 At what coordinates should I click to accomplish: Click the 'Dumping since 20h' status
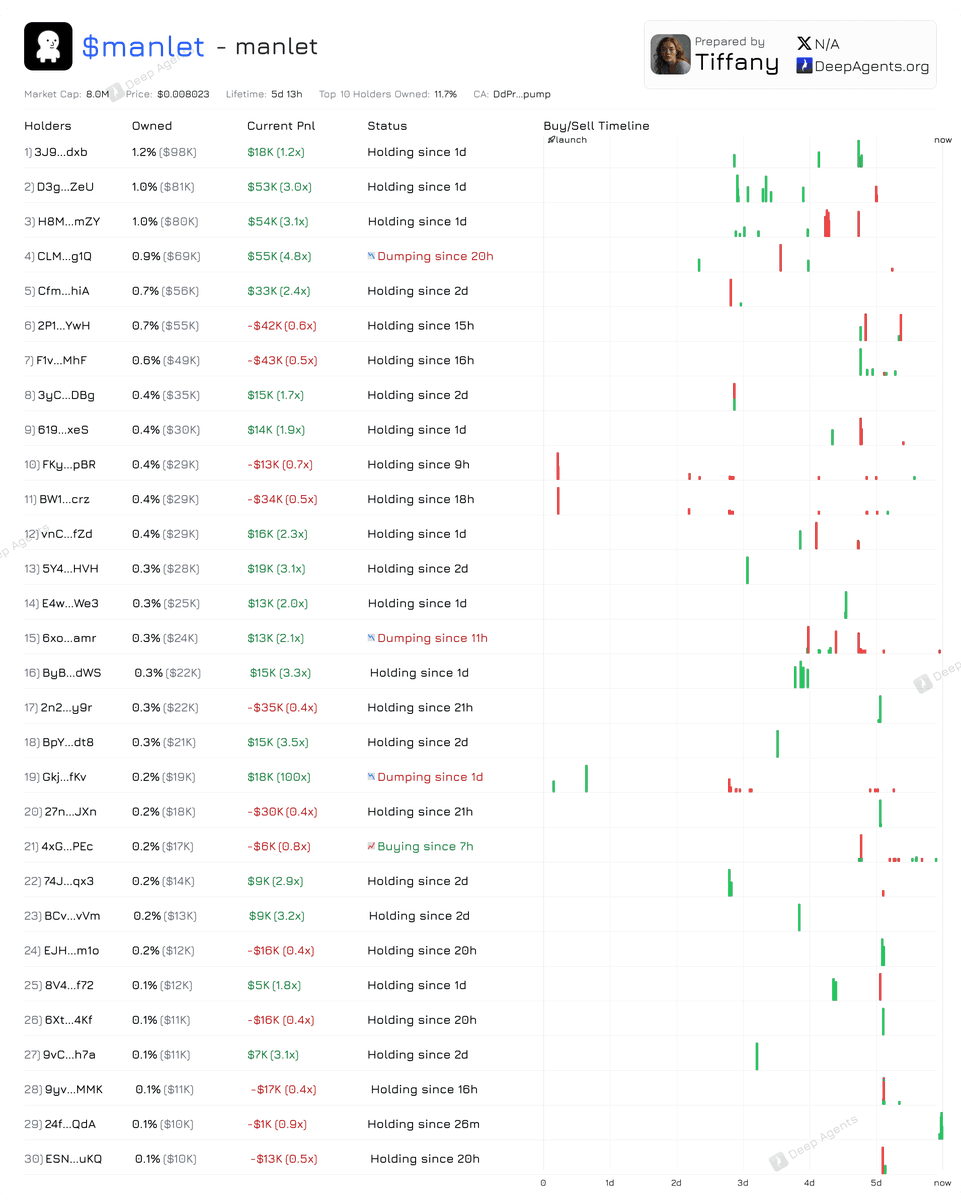435,256
